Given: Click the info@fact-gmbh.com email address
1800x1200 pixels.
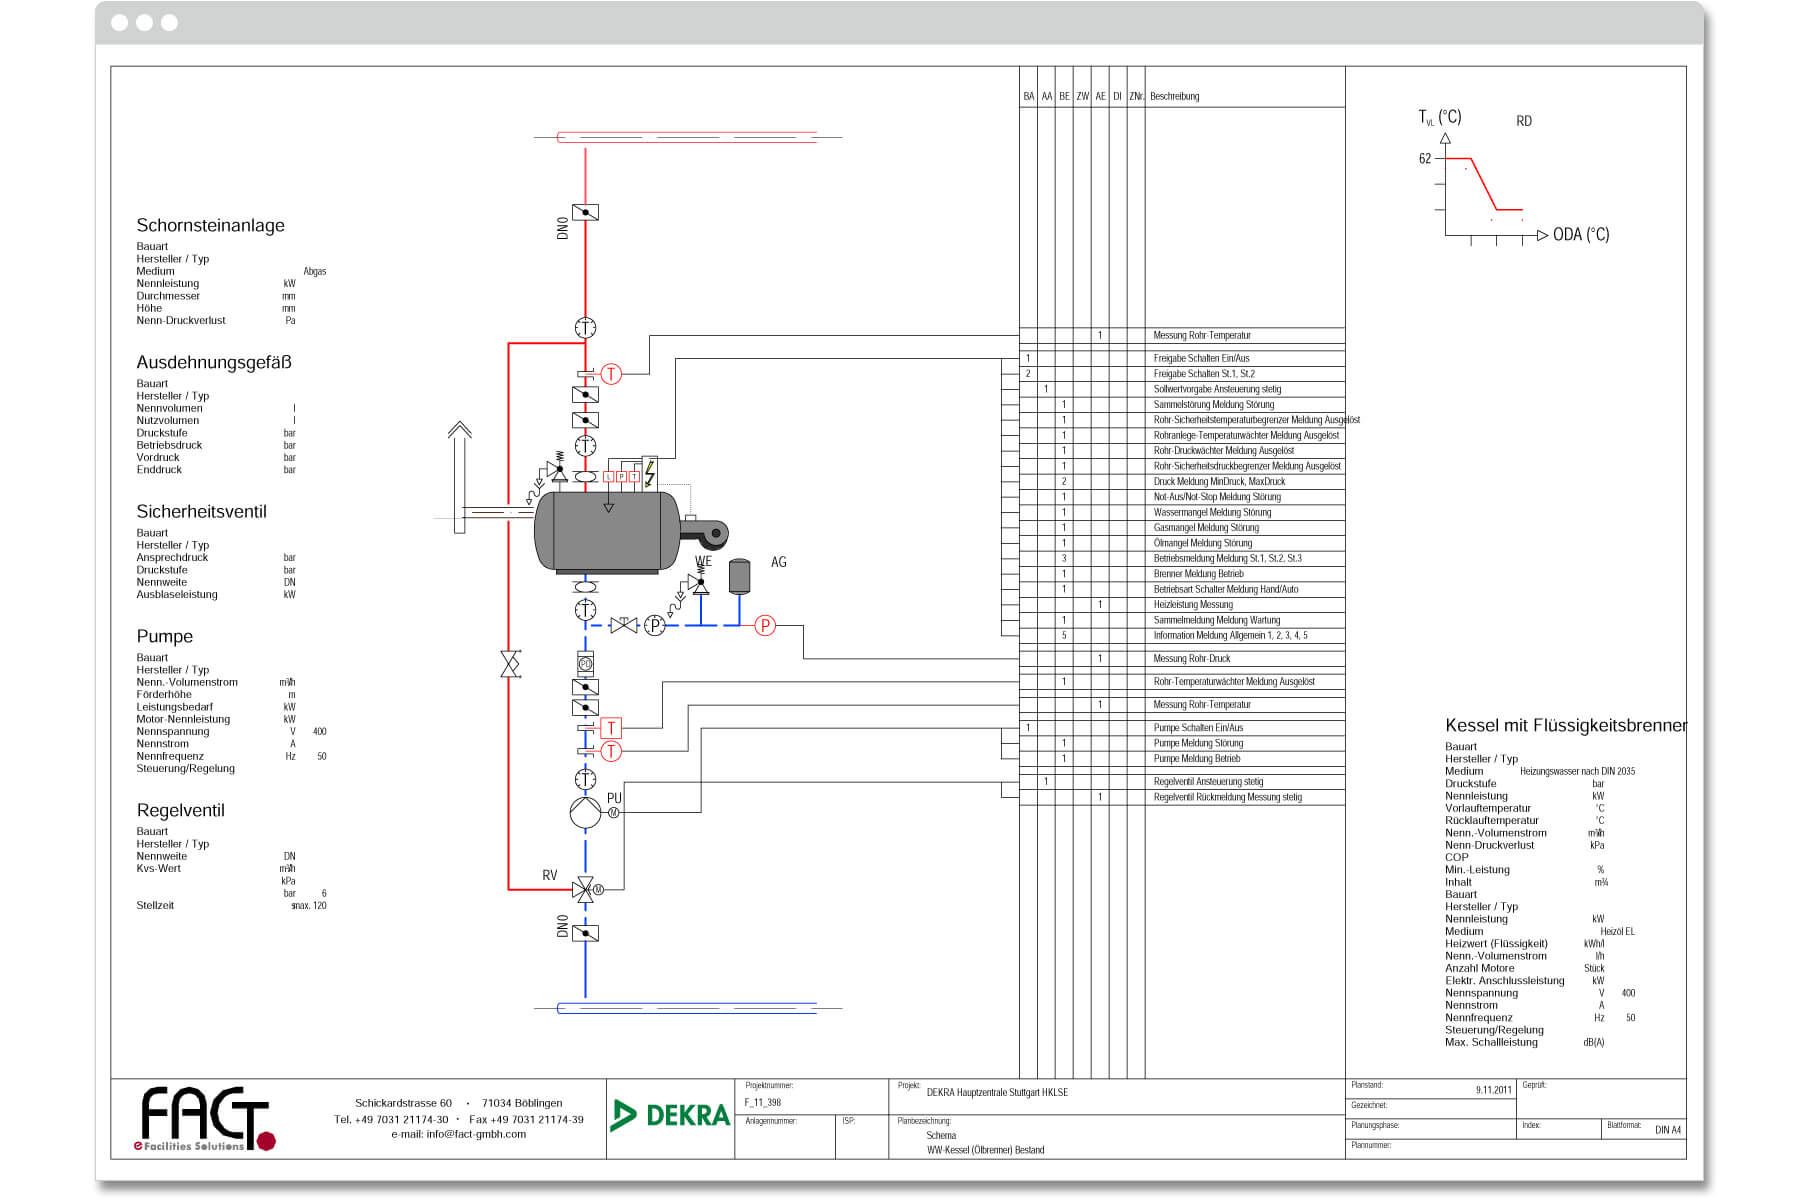Looking at the screenshot, I should (458, 1134).
